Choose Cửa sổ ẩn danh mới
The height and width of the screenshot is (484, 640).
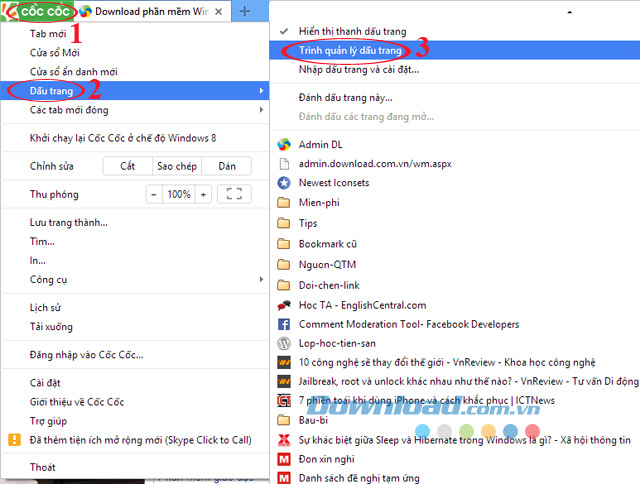coord(73,72)
